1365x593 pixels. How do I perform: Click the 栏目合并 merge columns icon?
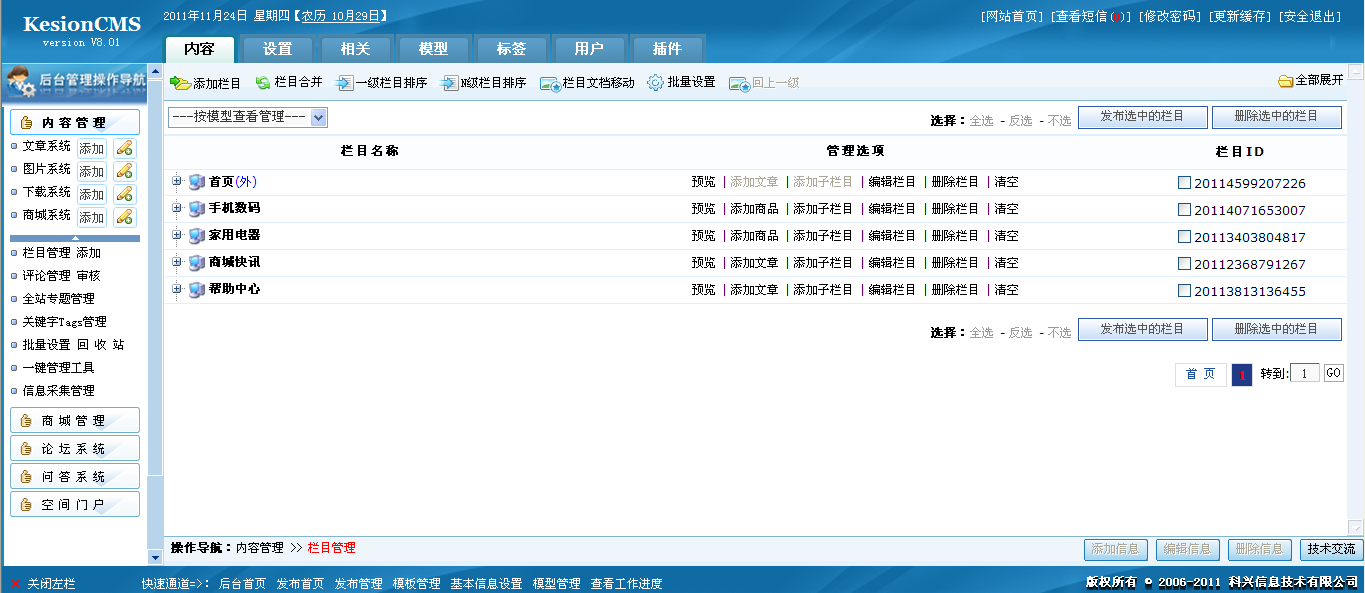[263, 84]
